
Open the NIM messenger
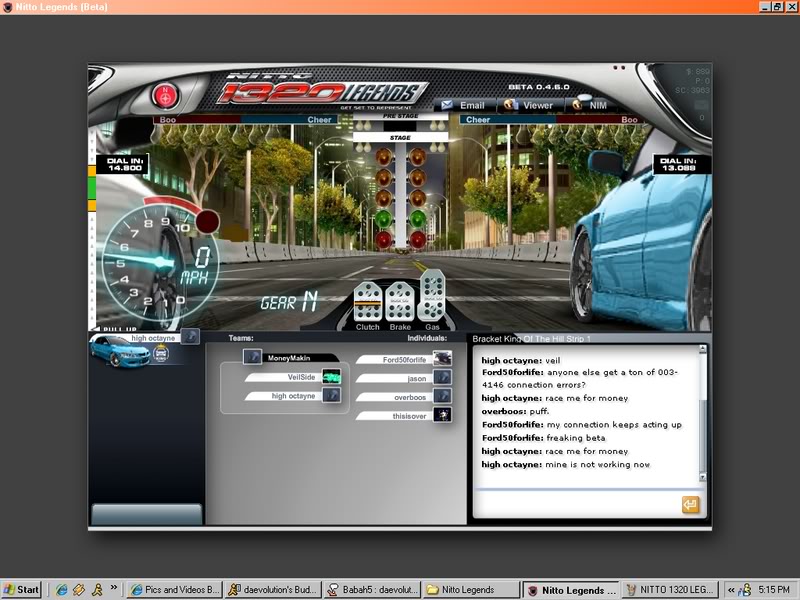590,105
